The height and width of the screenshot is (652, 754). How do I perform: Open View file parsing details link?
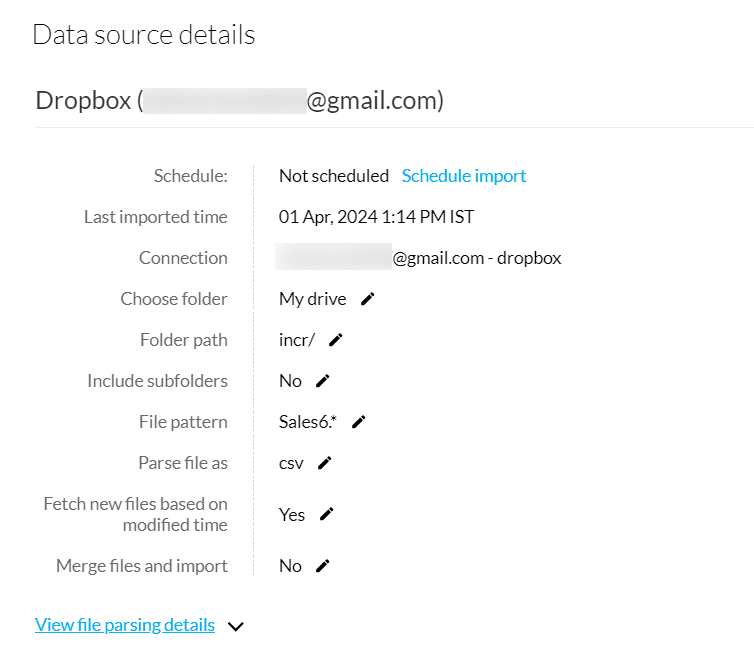125,625
